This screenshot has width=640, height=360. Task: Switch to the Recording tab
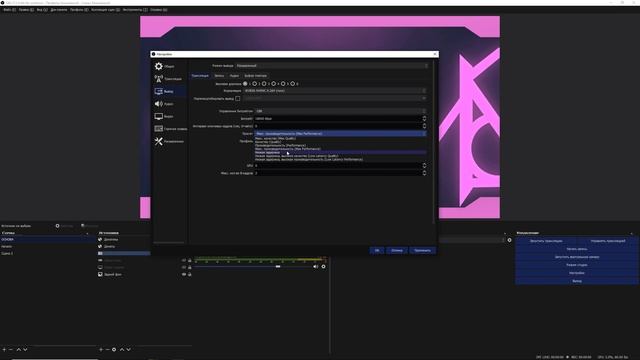point(219,76)
